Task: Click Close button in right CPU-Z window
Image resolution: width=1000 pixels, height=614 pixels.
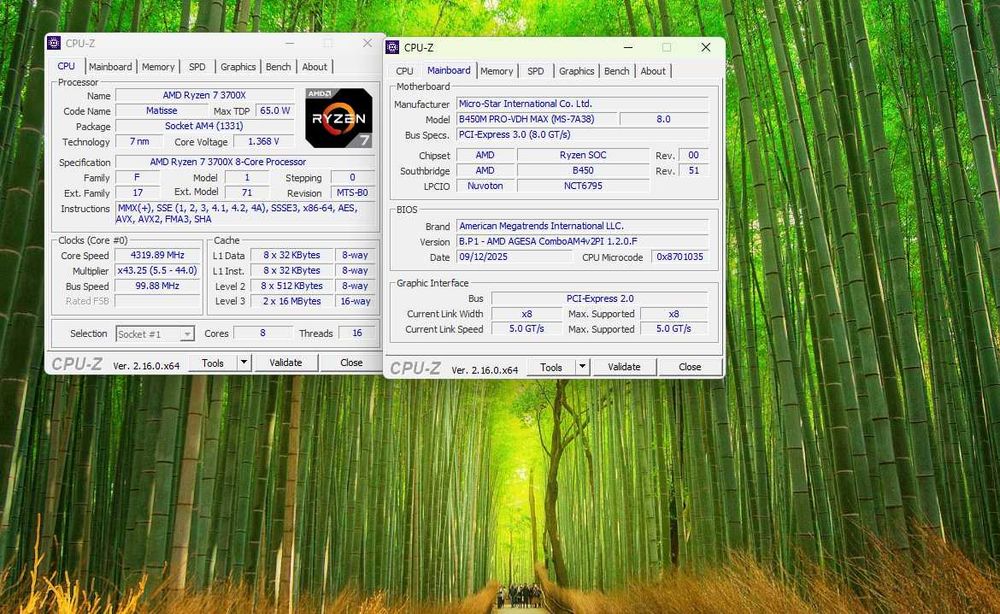Action: tap(690, 367)
